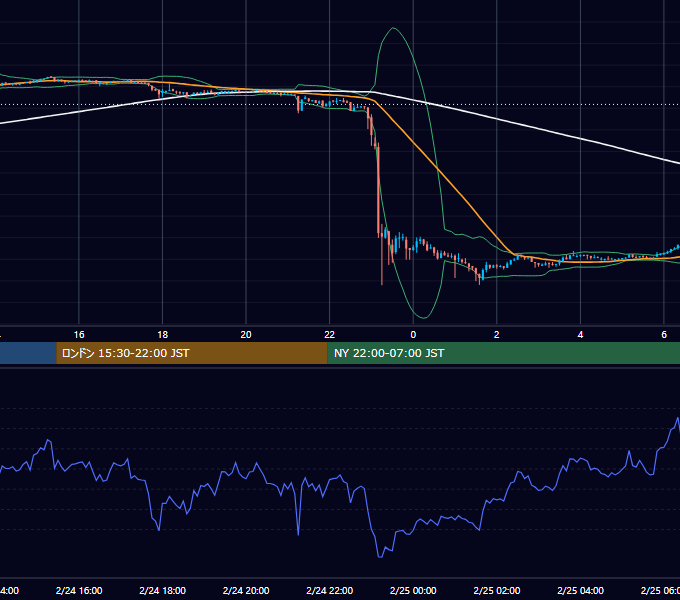
Task: Click the 4 hour label on price chart axis
Action: click(x=580, y=335)
